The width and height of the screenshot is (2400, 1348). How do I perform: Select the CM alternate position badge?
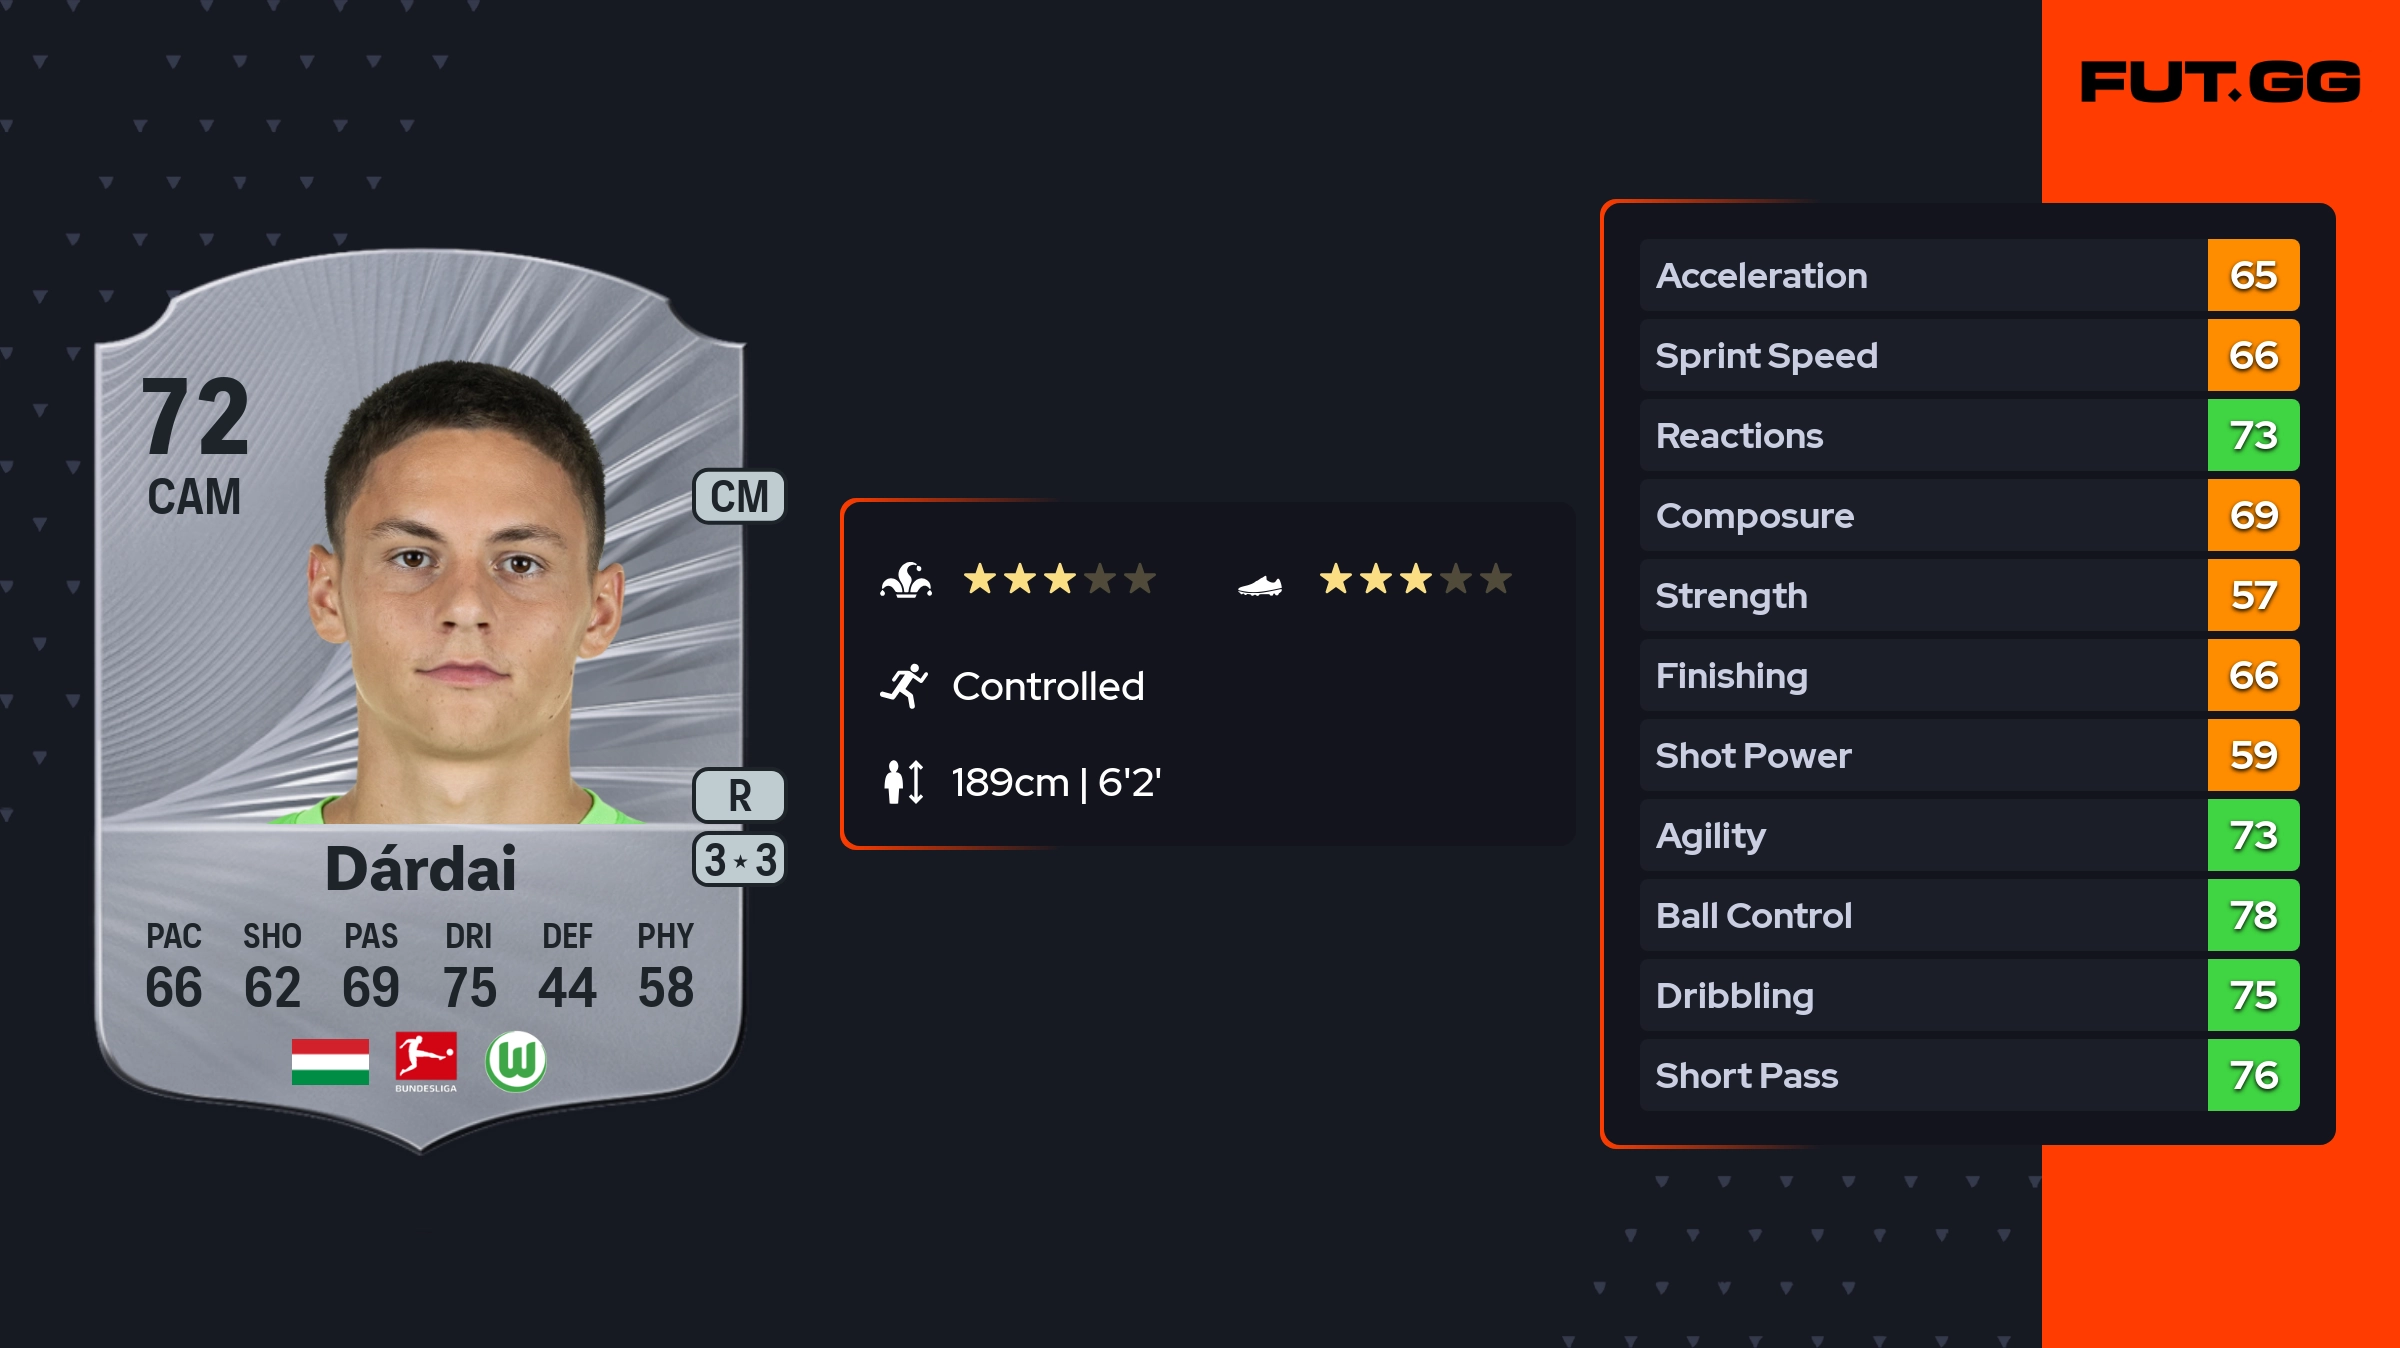tap(739, 497)
